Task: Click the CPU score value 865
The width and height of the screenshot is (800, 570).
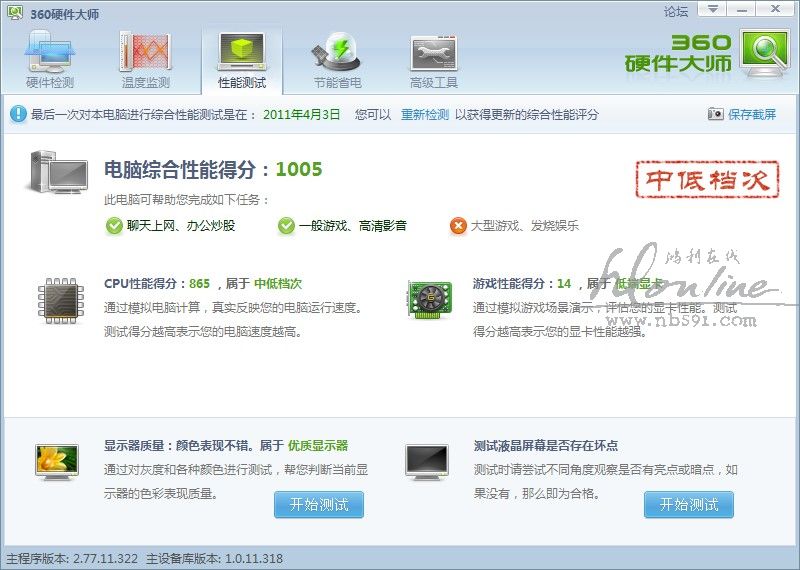Action: pyautogui.click(x=199, y=284)
